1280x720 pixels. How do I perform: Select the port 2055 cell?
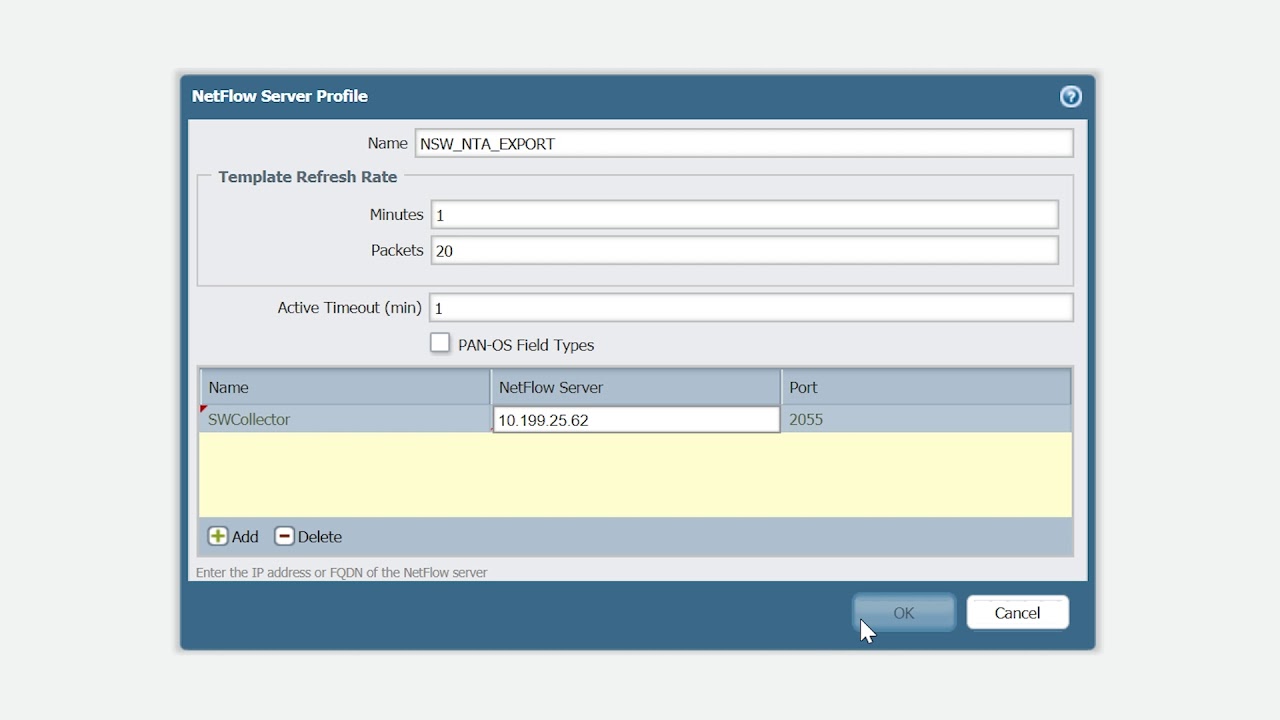[x=926, y=419]
